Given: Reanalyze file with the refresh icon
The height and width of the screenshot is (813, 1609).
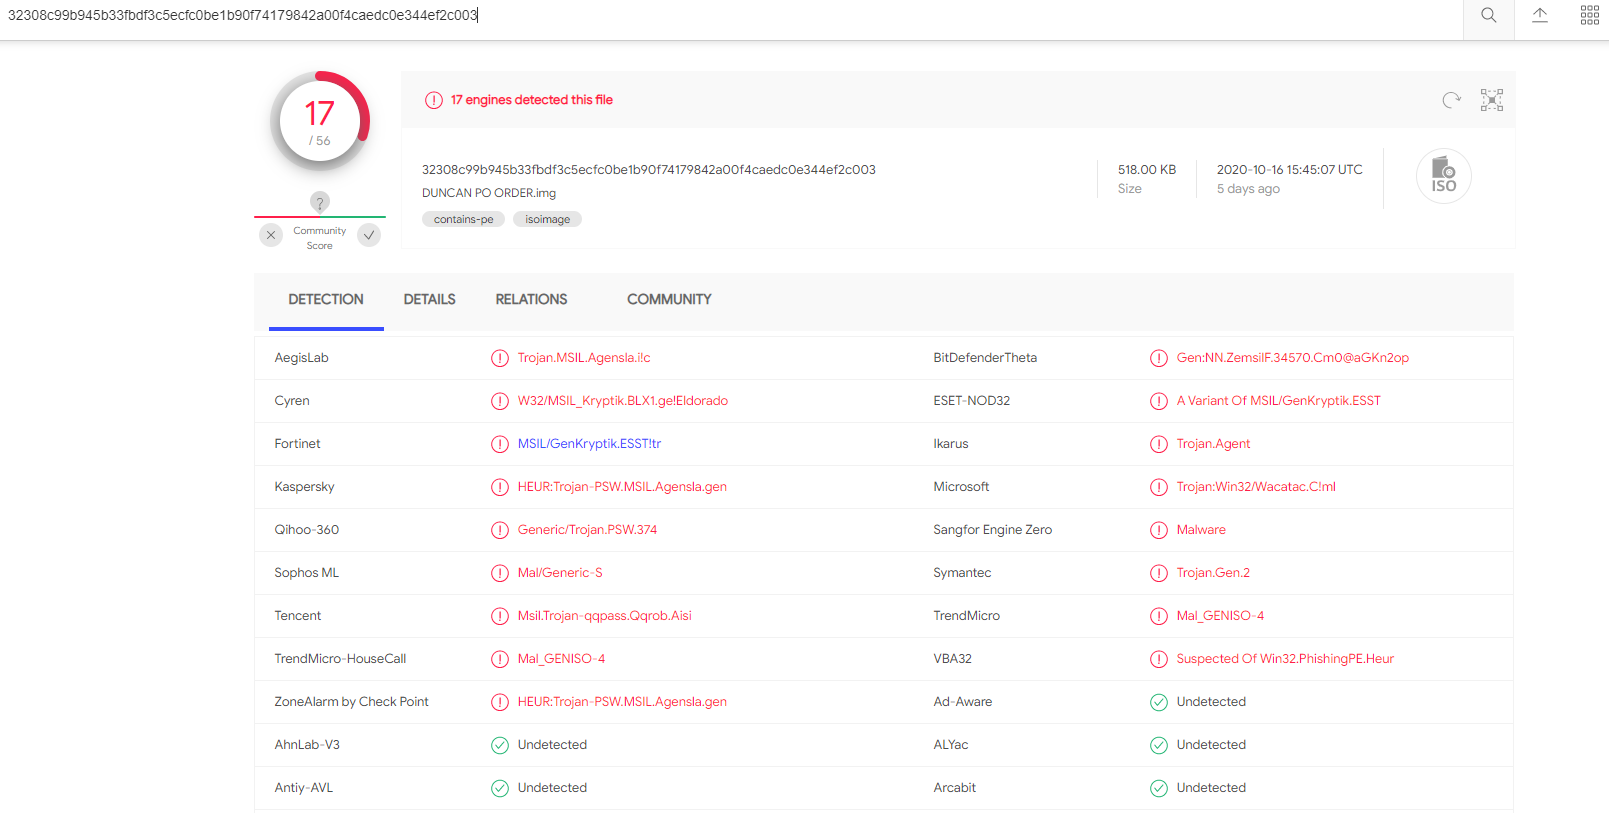Looking at the screenshot, I should click(x=1452, y=100).
